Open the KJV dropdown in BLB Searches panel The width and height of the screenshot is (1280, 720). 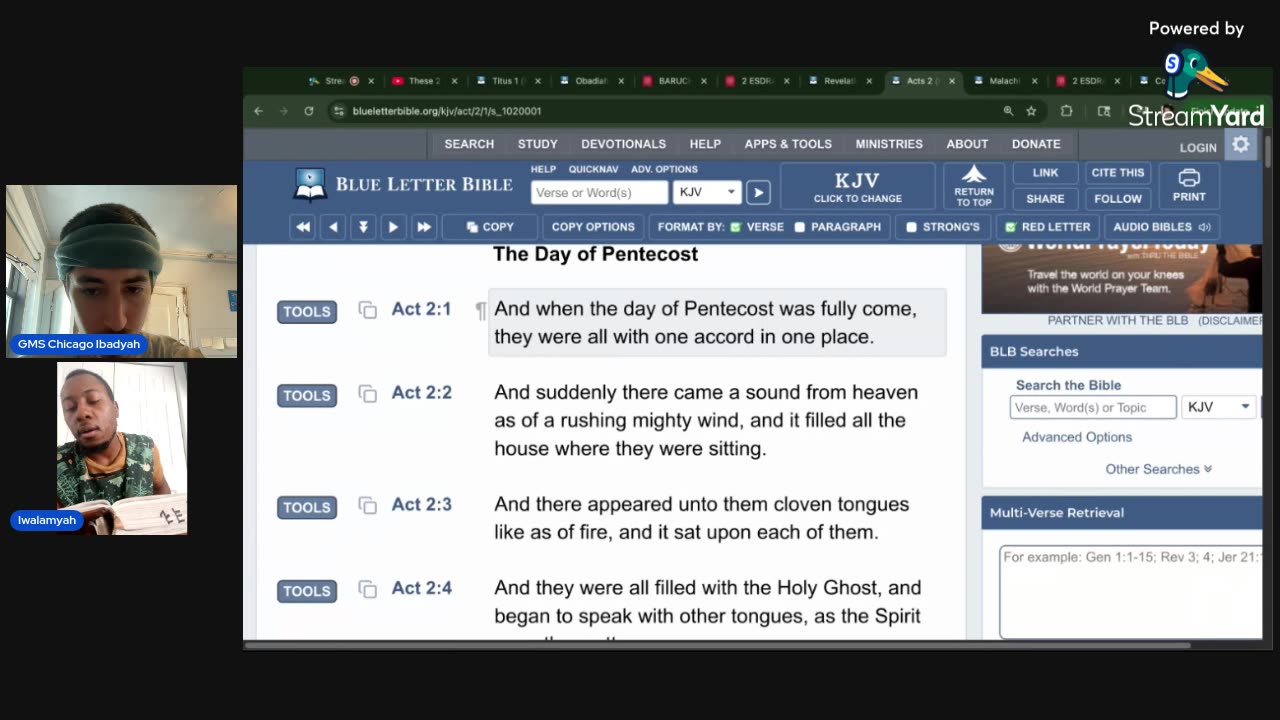click(1219, 407)
